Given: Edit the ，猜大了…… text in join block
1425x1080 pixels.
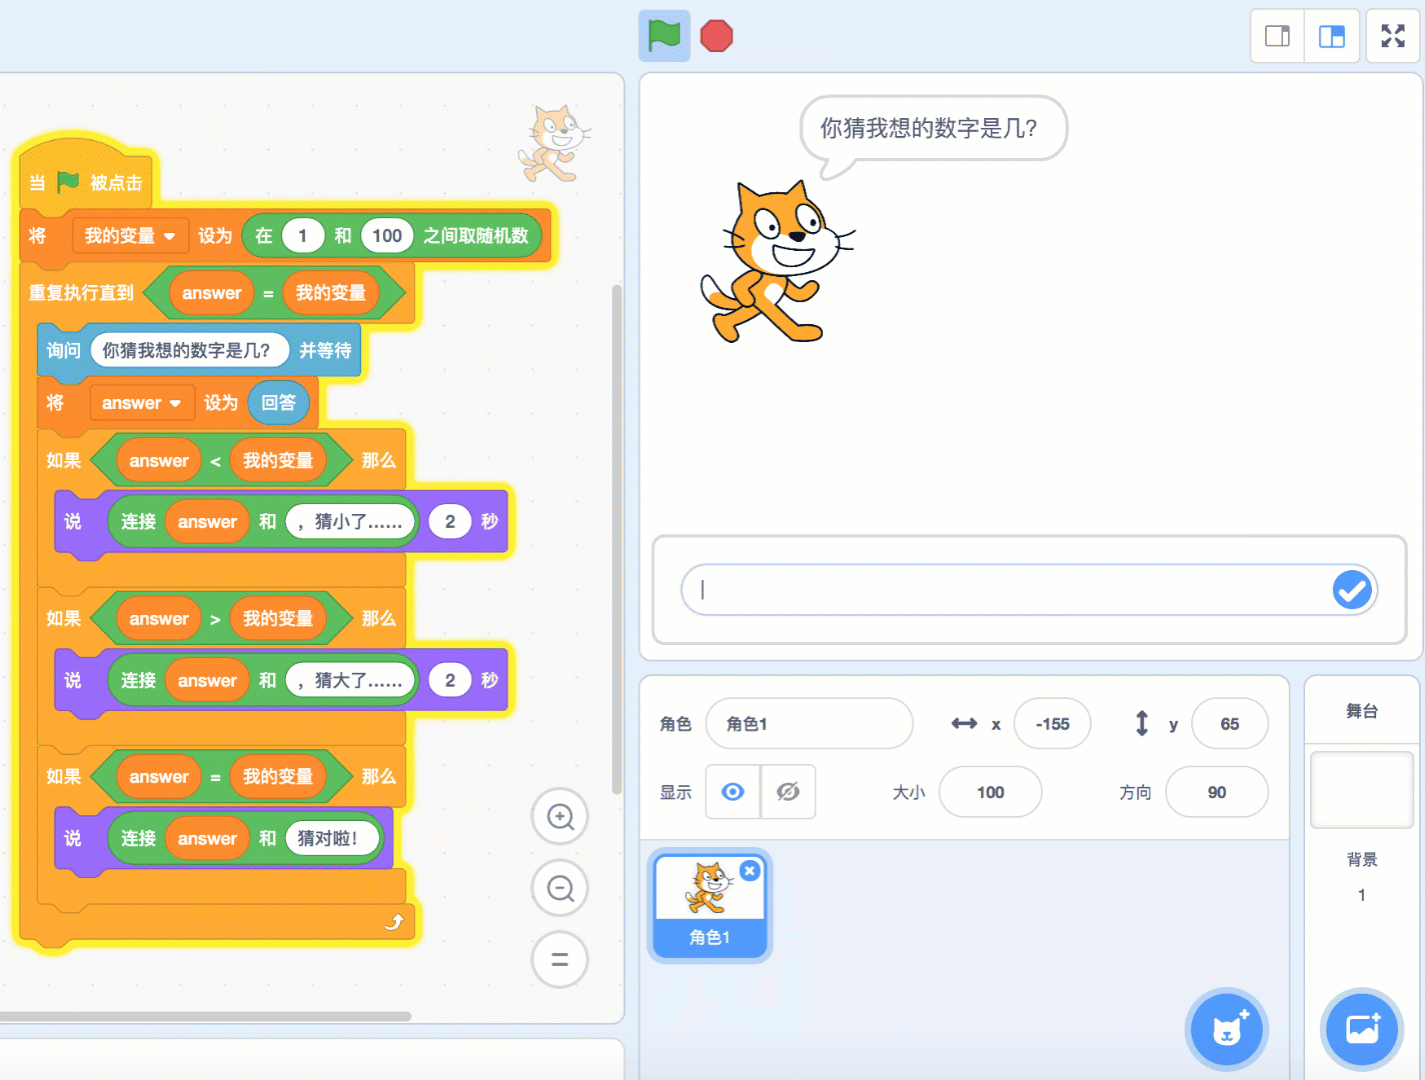Looking at the screenshot, I should pyautogui.click(x=351, y=681).
